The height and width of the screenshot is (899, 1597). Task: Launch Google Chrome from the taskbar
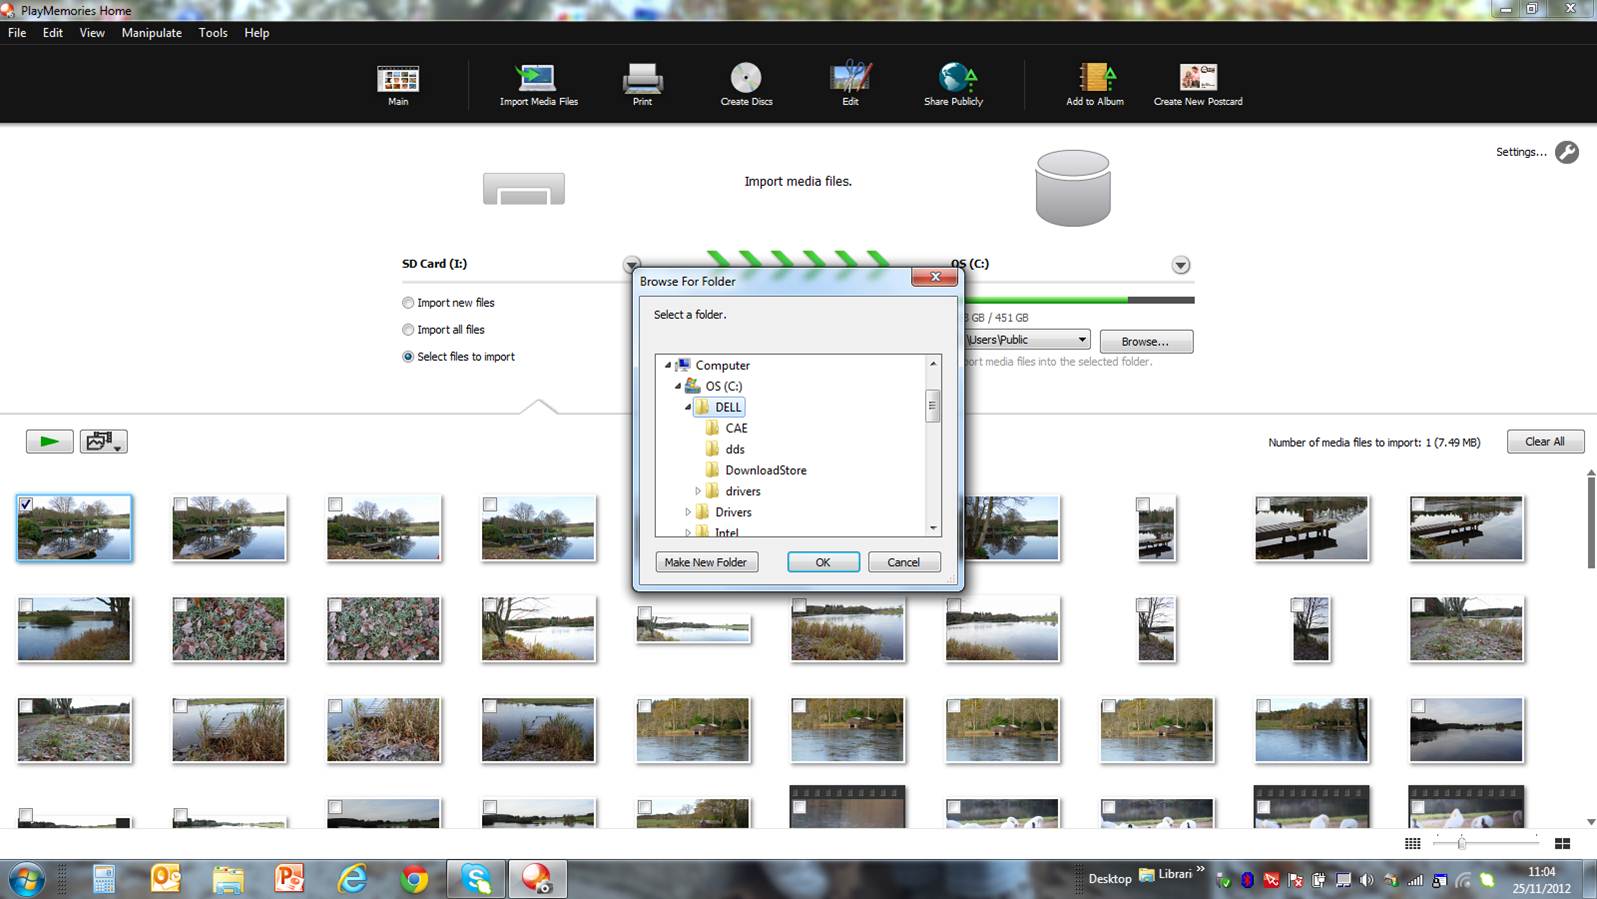(414, 879)
